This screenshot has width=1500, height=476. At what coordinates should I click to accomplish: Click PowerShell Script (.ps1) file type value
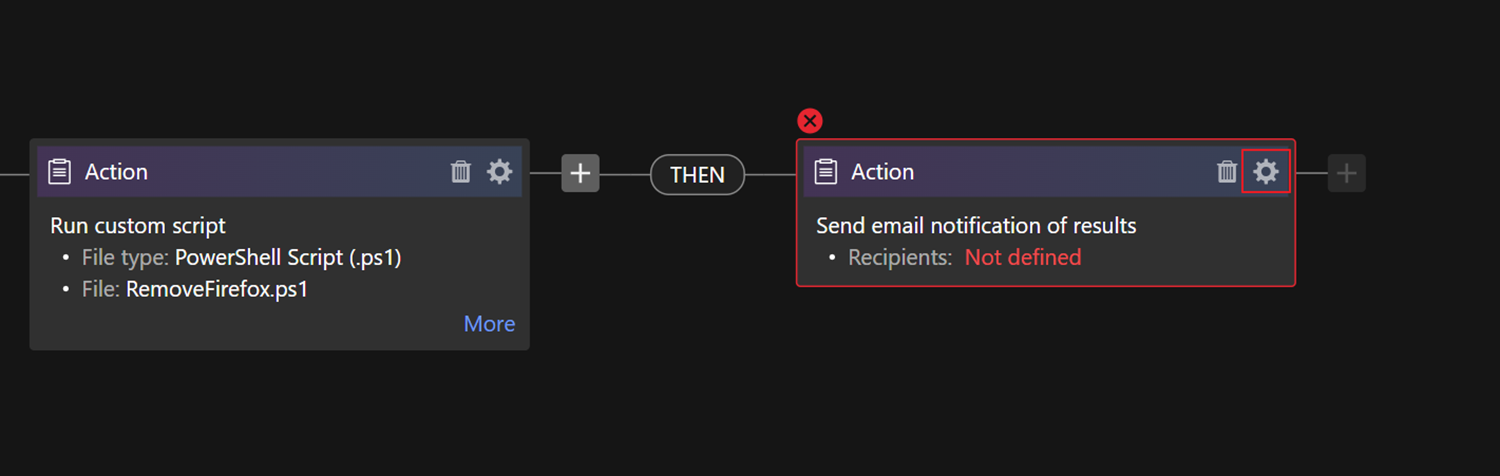288,258
